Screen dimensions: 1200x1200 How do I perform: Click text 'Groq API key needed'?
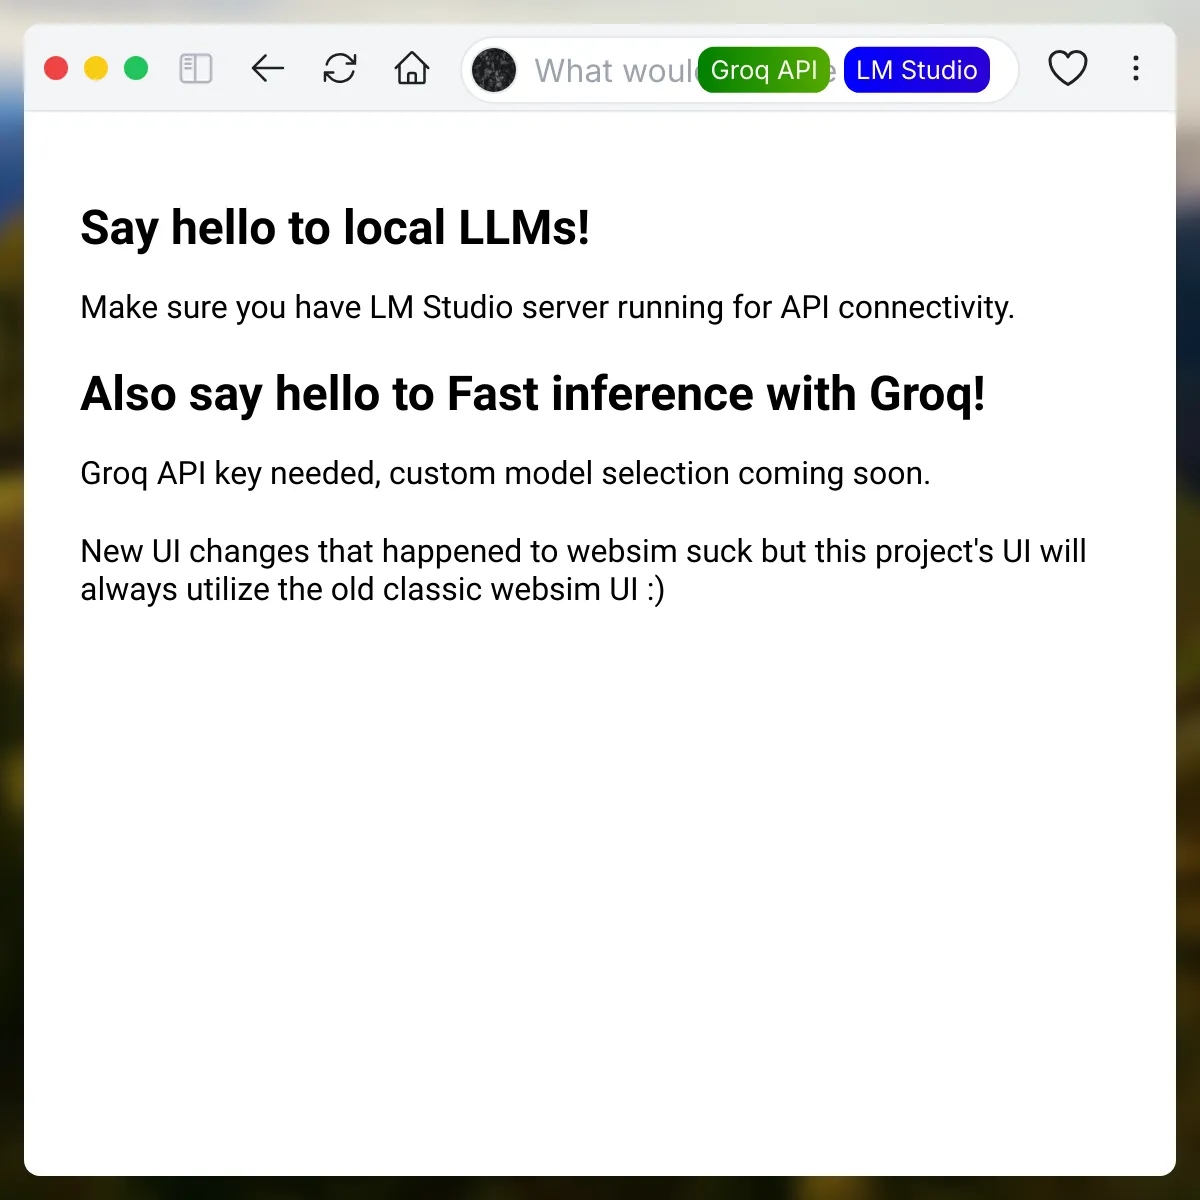[x=230, y=473]
